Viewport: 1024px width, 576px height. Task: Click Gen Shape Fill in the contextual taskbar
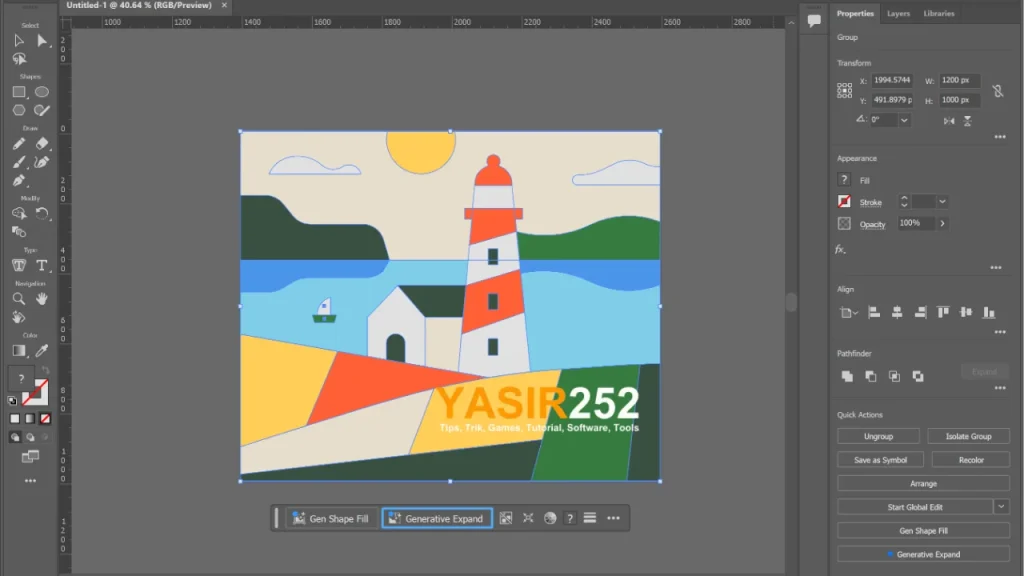332,519
